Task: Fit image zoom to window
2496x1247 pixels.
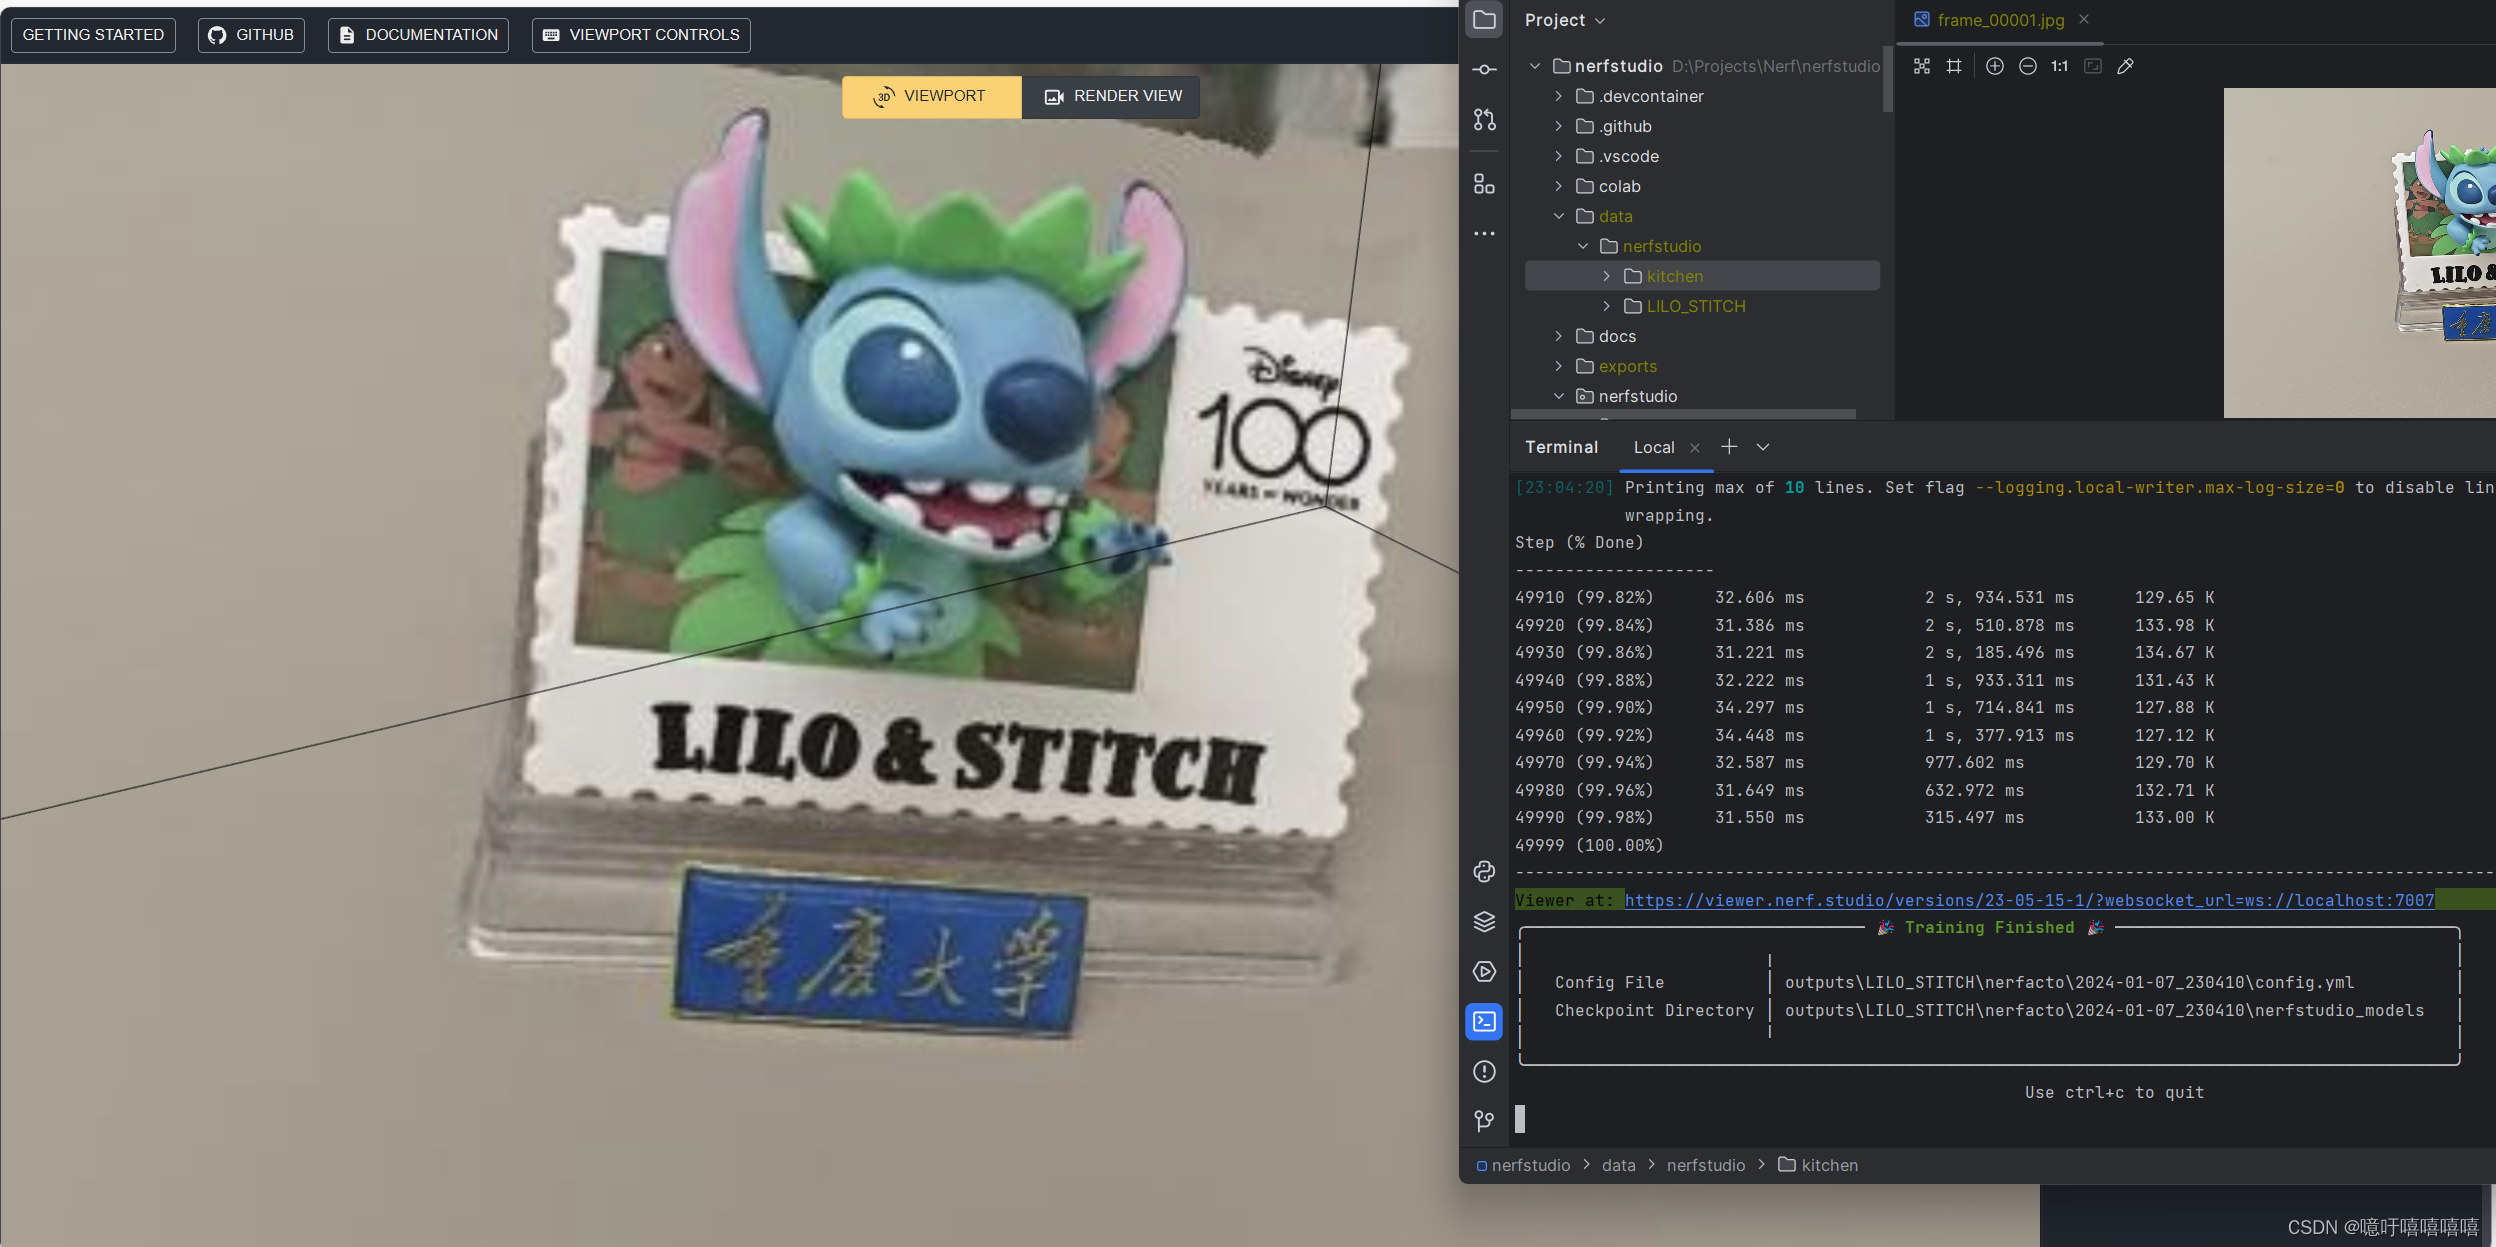Action: pos(2092,66)
